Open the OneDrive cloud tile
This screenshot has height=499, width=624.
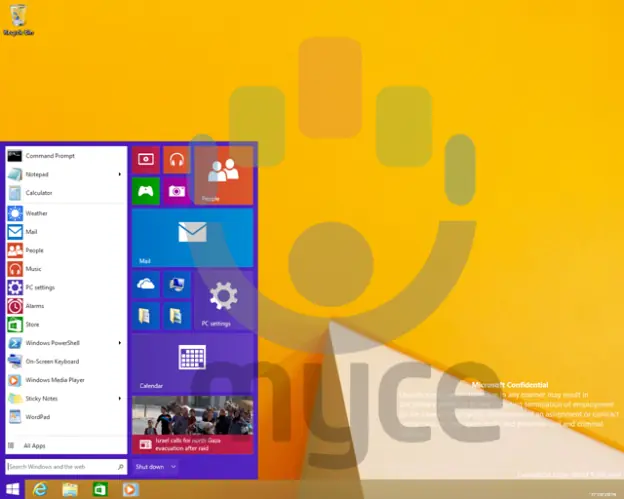pyautogui.click(x=146, y=284)
